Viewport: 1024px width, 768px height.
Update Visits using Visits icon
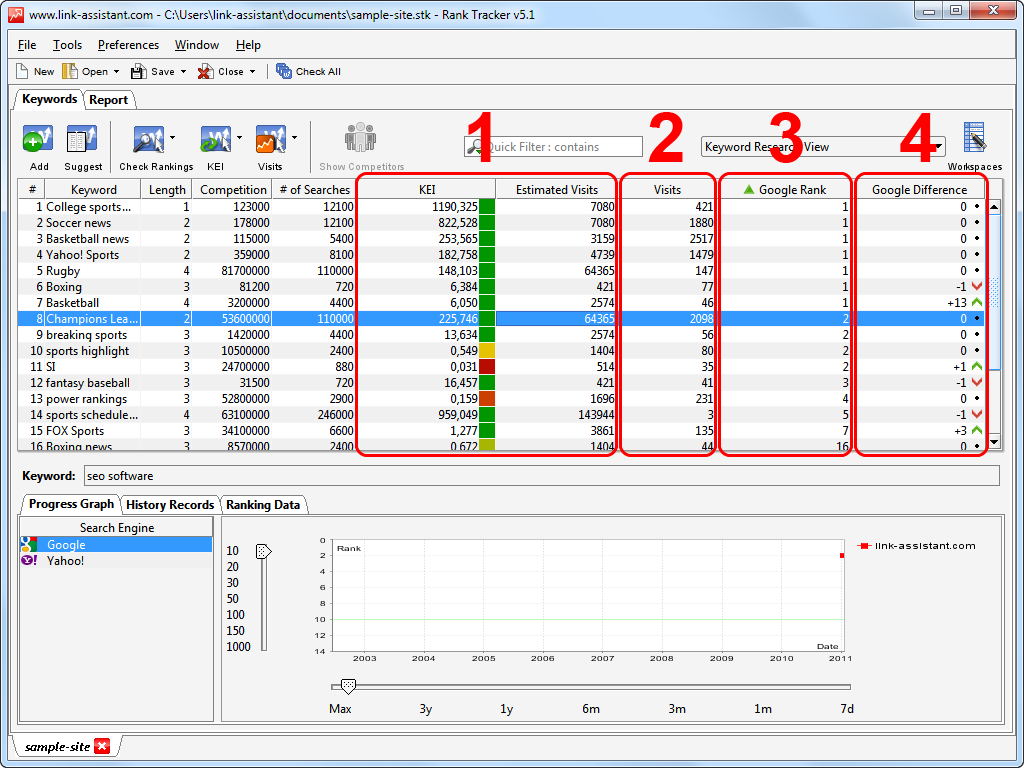270,139
